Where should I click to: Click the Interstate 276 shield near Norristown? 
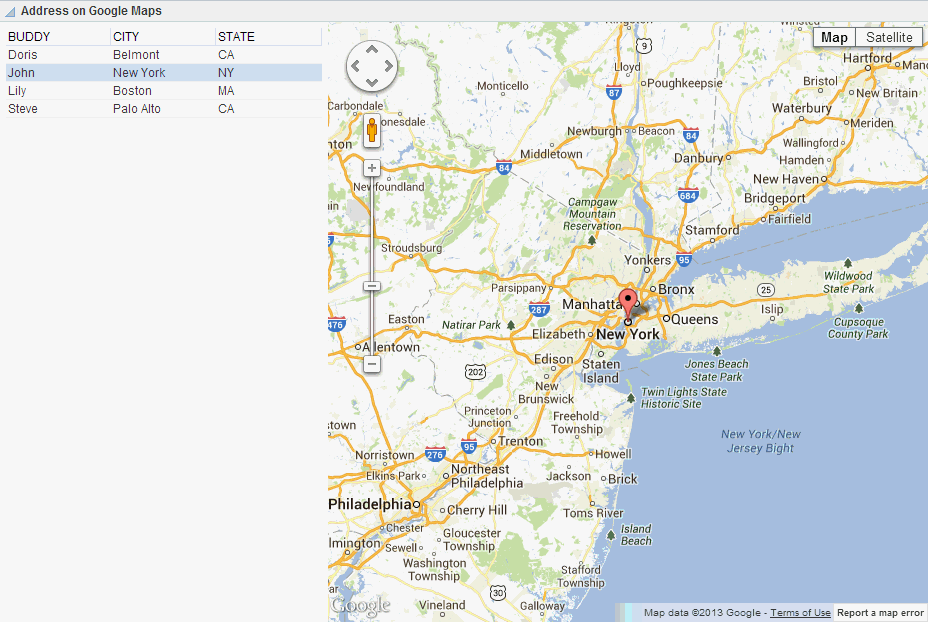(435, 455)
